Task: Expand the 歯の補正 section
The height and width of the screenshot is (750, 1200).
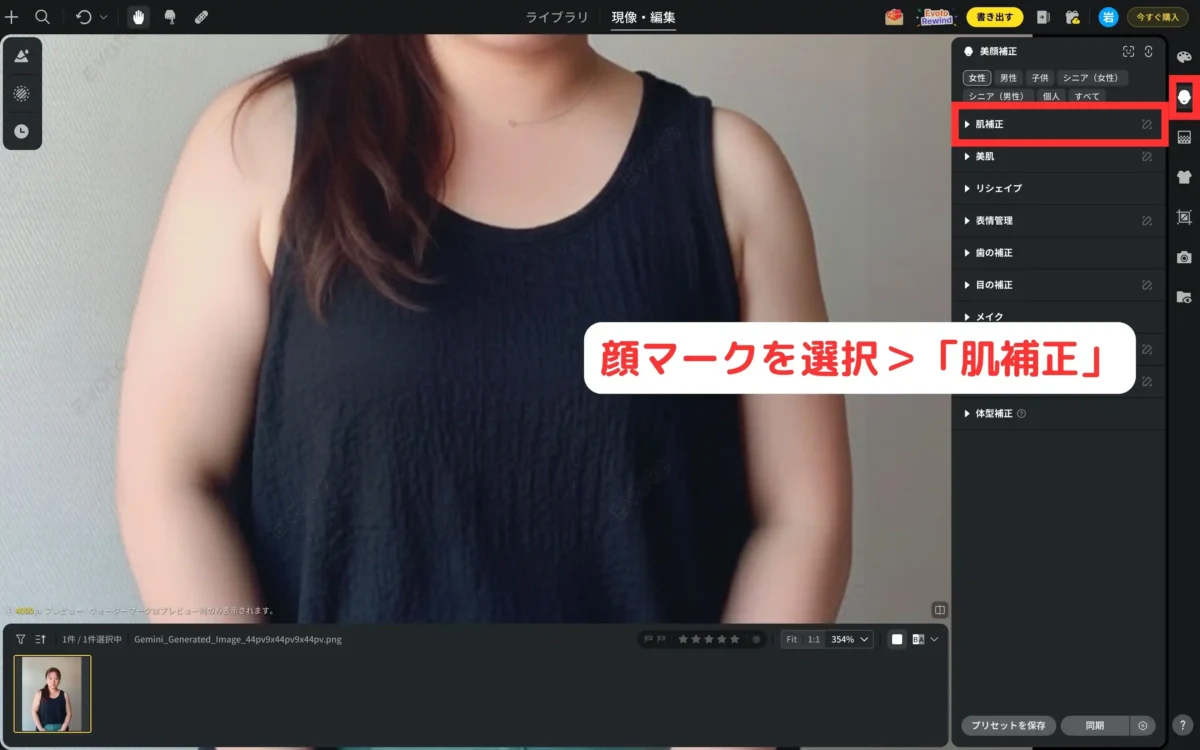Action: tap(1058, 252)
